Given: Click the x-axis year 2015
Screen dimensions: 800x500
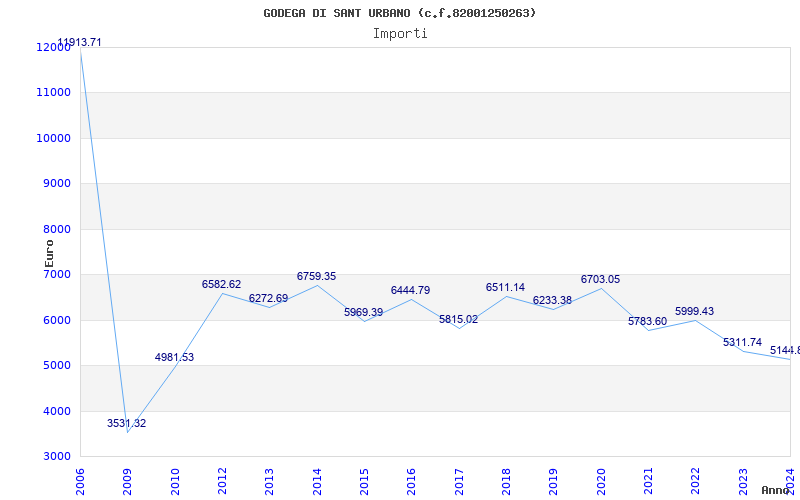Looking at the screenshot, I should click(364, 482).
